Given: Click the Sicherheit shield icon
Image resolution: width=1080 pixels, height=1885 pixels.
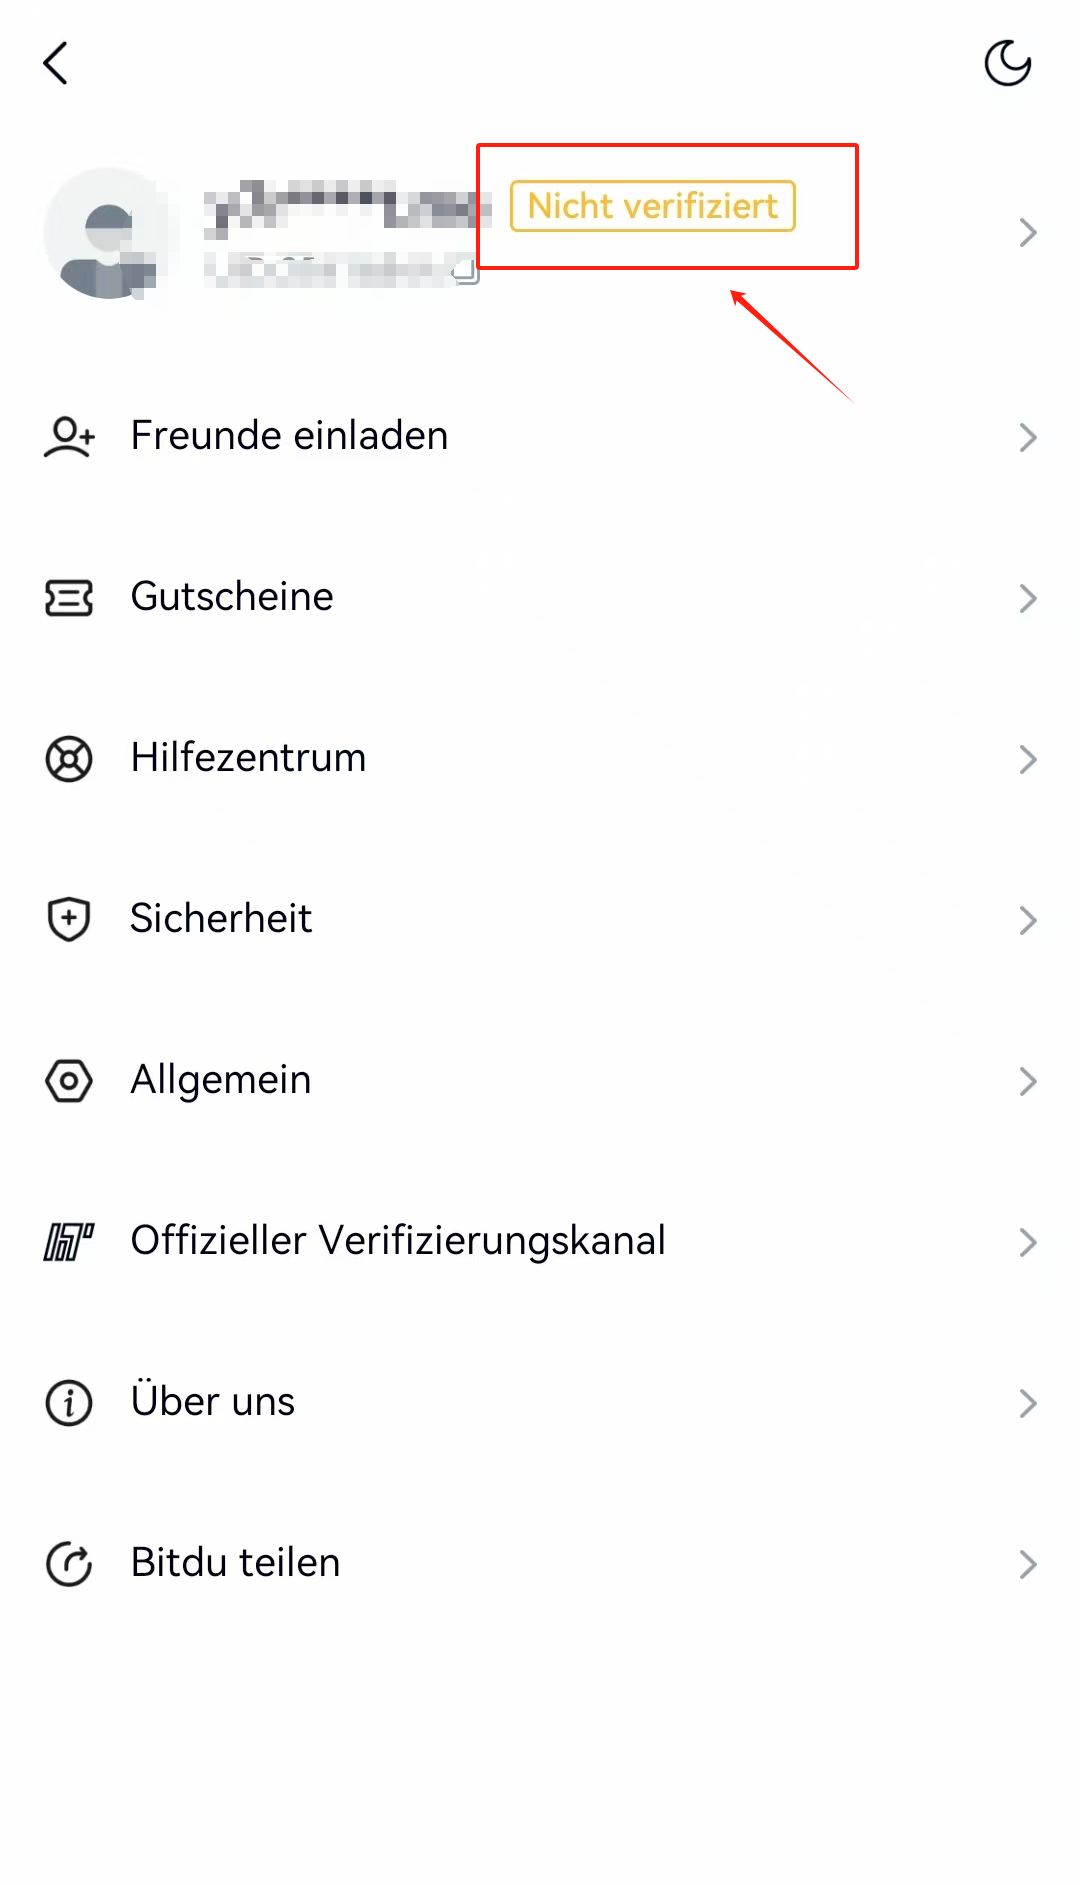Looking at the screenshot, I should (x=69, y=920).
